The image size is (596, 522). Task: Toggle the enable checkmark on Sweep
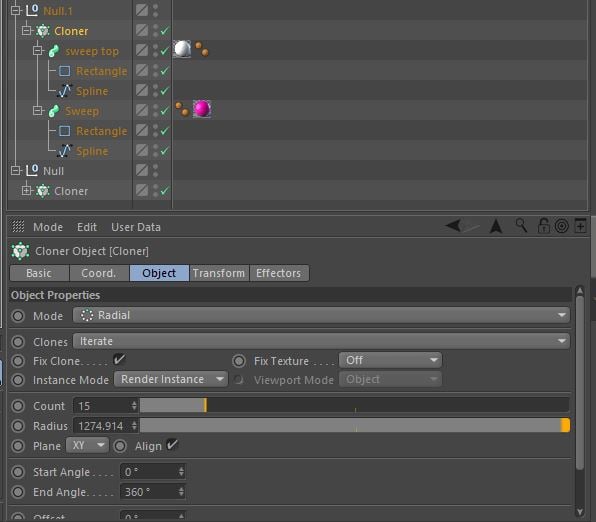(165, 111)
